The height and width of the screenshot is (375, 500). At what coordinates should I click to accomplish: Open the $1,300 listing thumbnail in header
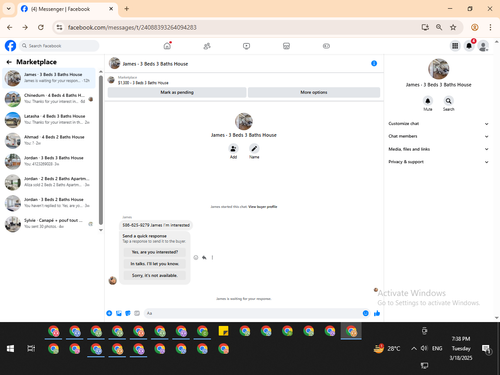(111, 80)
